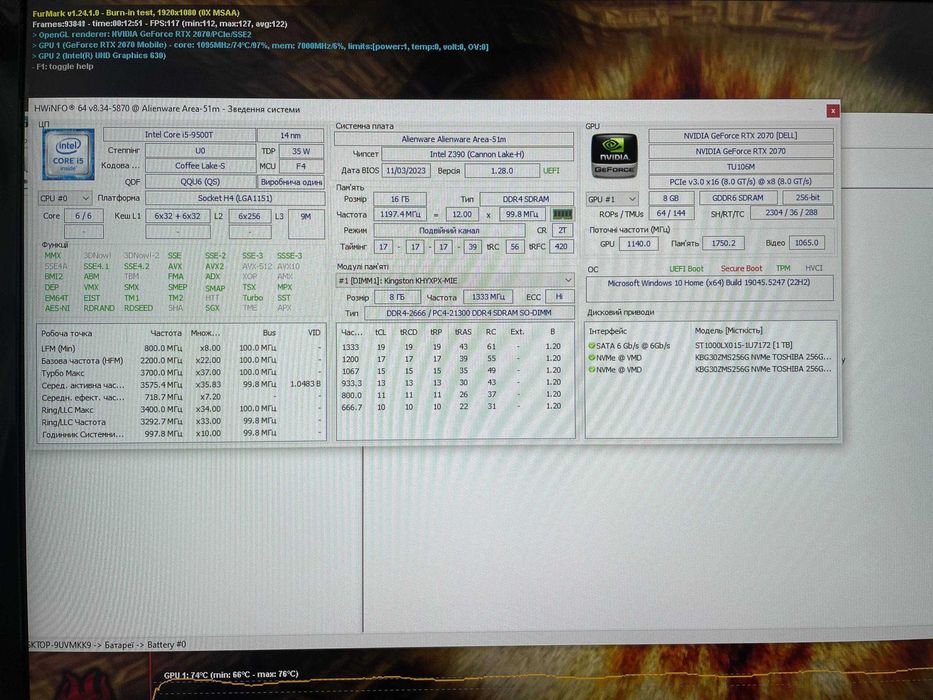Viewport: 933px width, 700px height.
Task: Click video memory clock 1750.2
Action: [724, 243]
